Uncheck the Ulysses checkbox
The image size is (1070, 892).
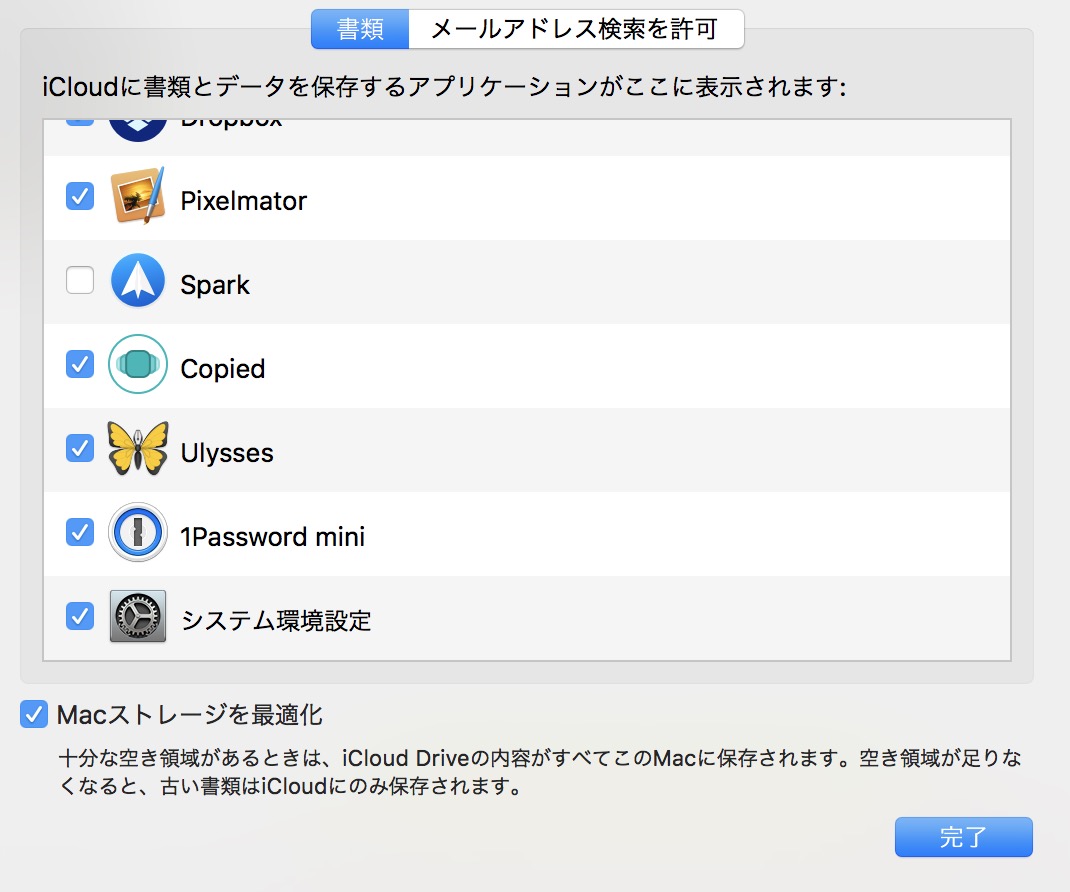pyautogui.click(x=80, y=448)
